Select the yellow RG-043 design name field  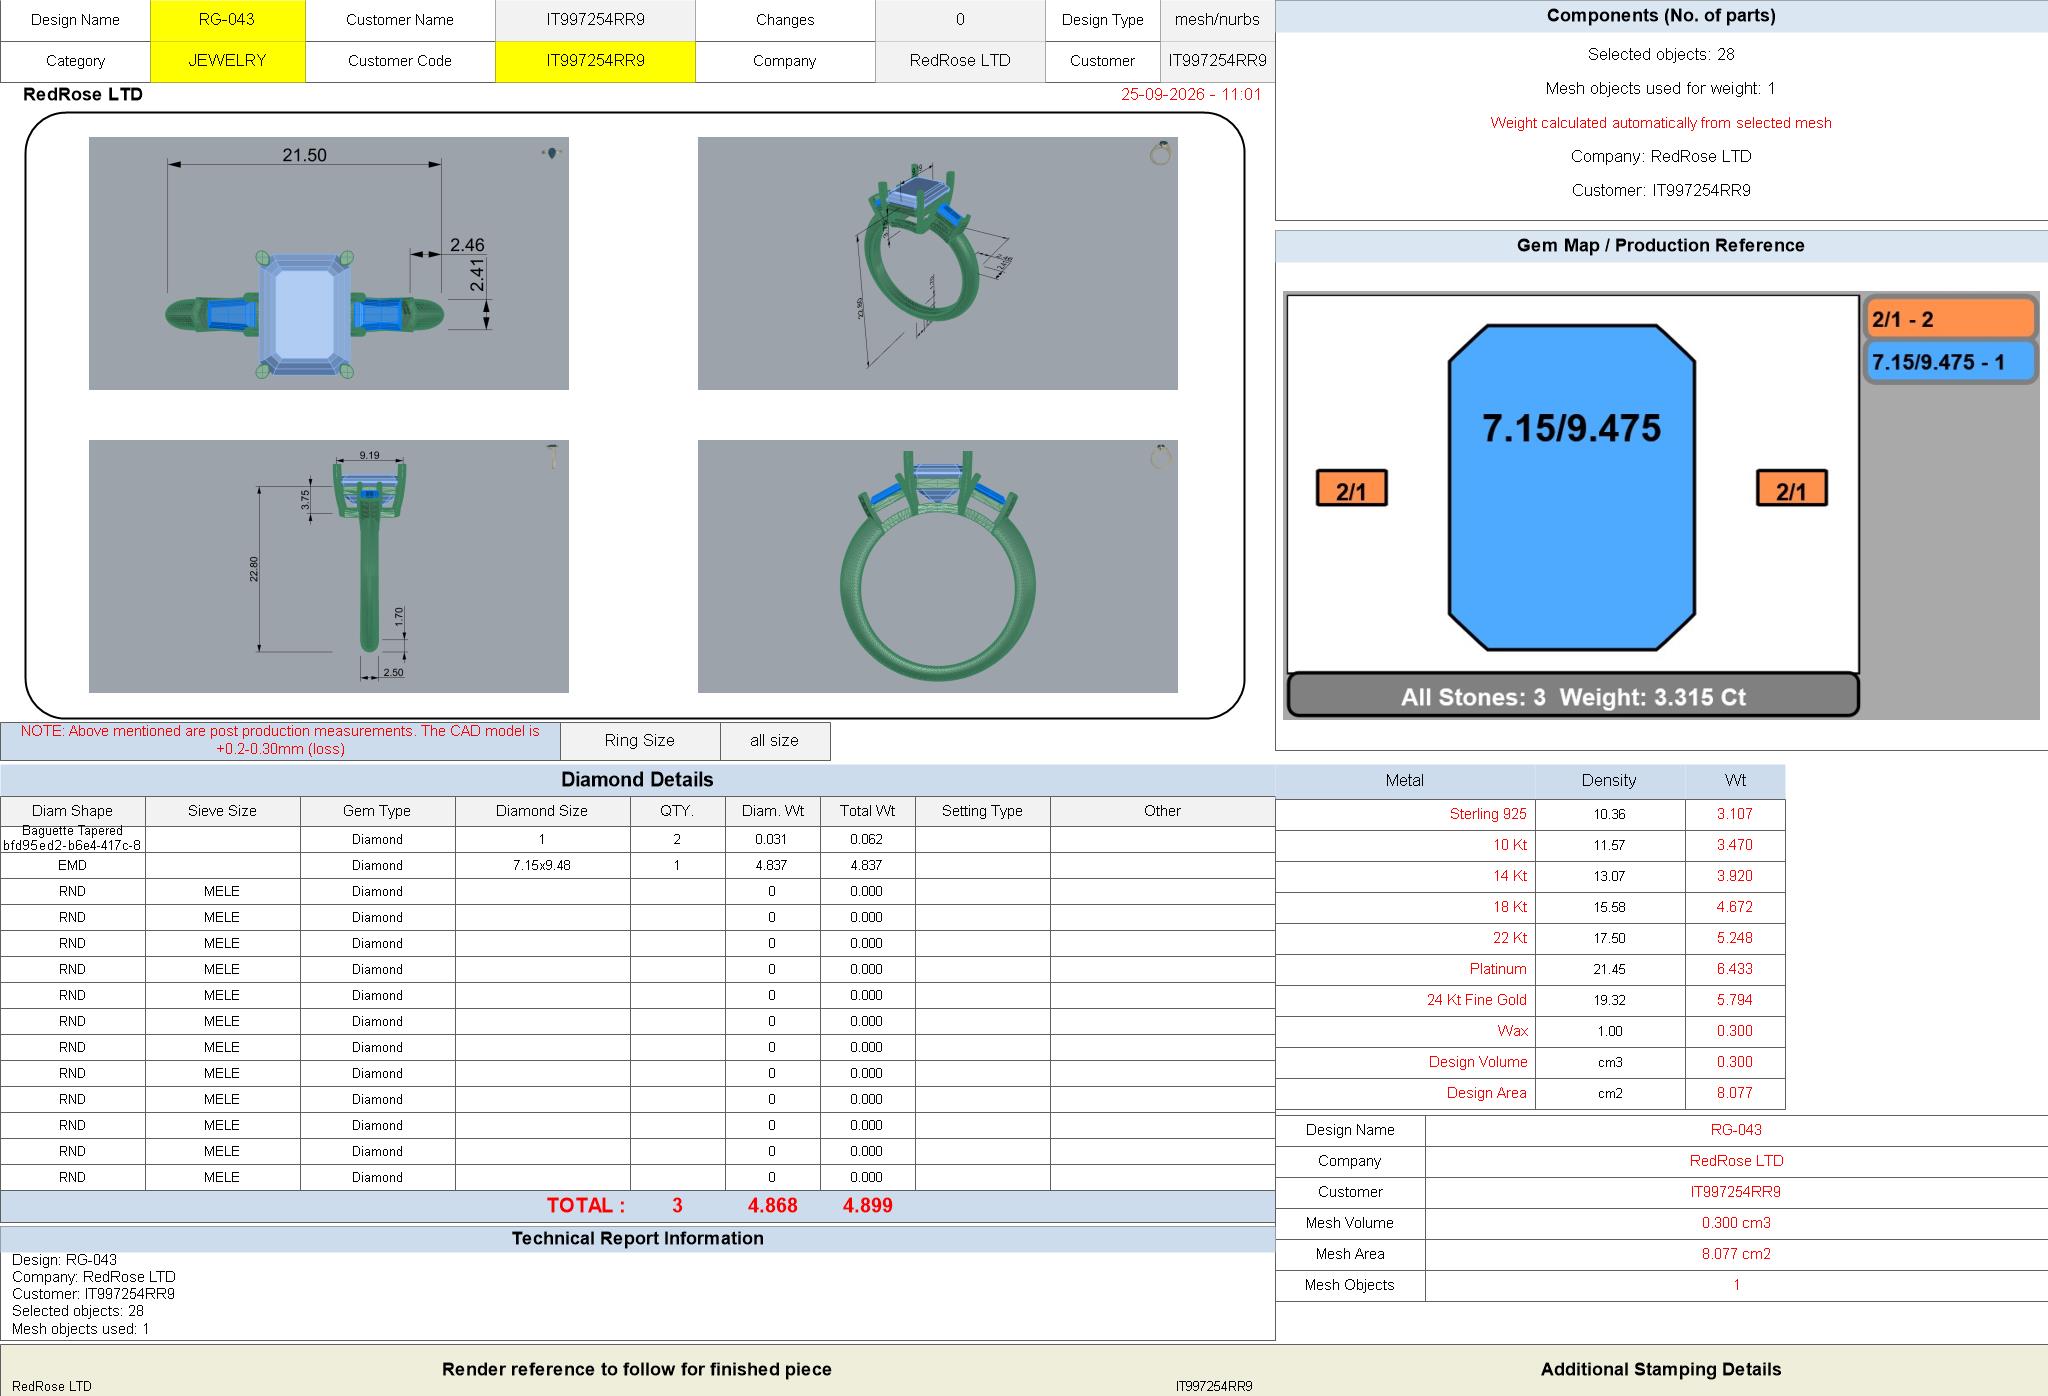[227, 20]
